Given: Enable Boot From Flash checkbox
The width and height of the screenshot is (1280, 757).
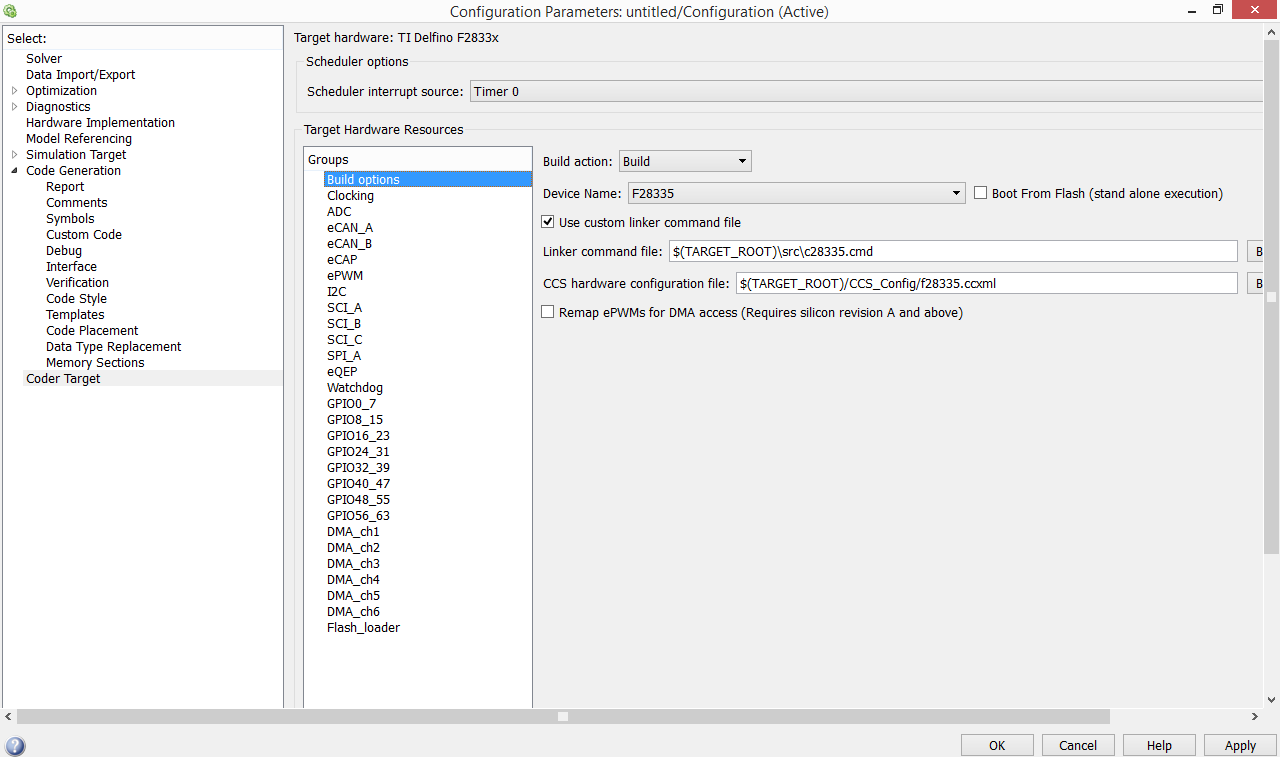Looking at the screenshot, I should click(x=981, y=193).
